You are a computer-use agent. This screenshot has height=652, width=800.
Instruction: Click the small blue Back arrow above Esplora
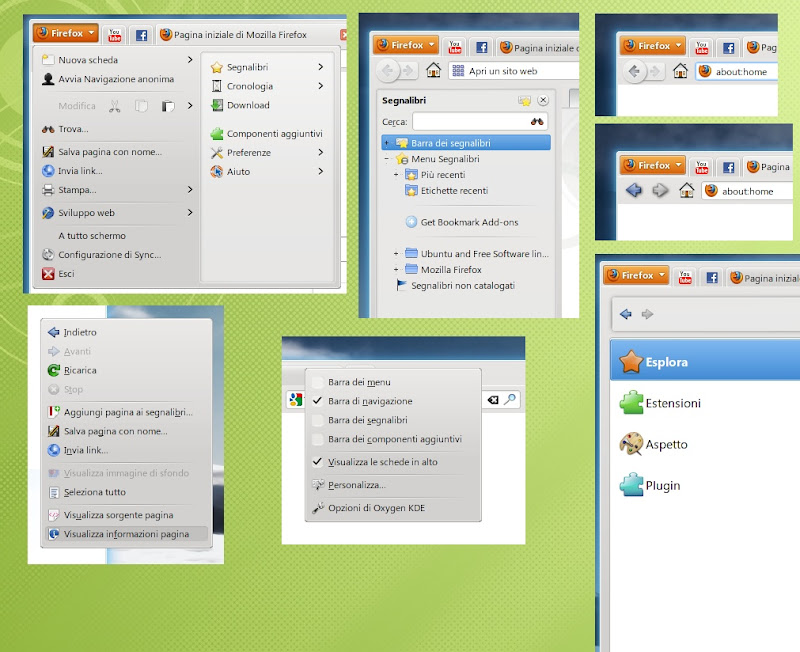tap(626, 314)
